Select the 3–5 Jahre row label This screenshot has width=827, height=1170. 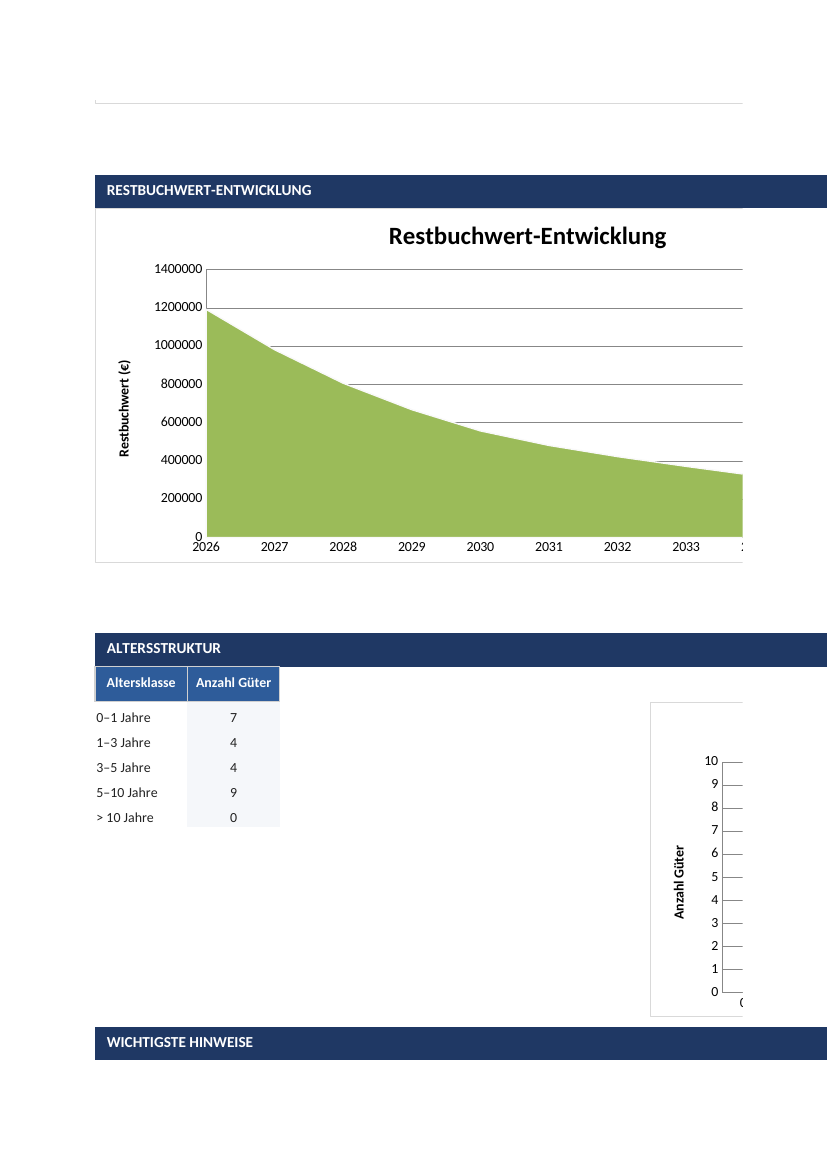123,768
